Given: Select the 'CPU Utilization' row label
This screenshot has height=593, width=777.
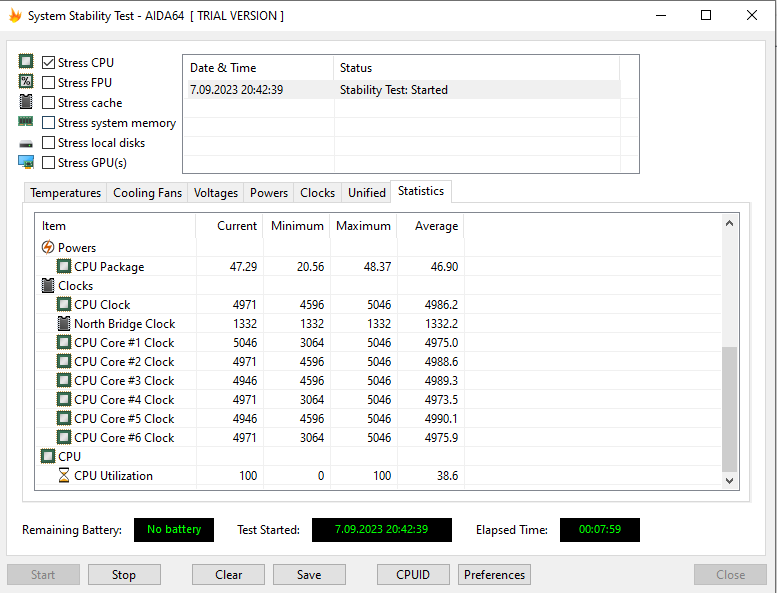Looking at the screenshot, I should click(113, 476).
